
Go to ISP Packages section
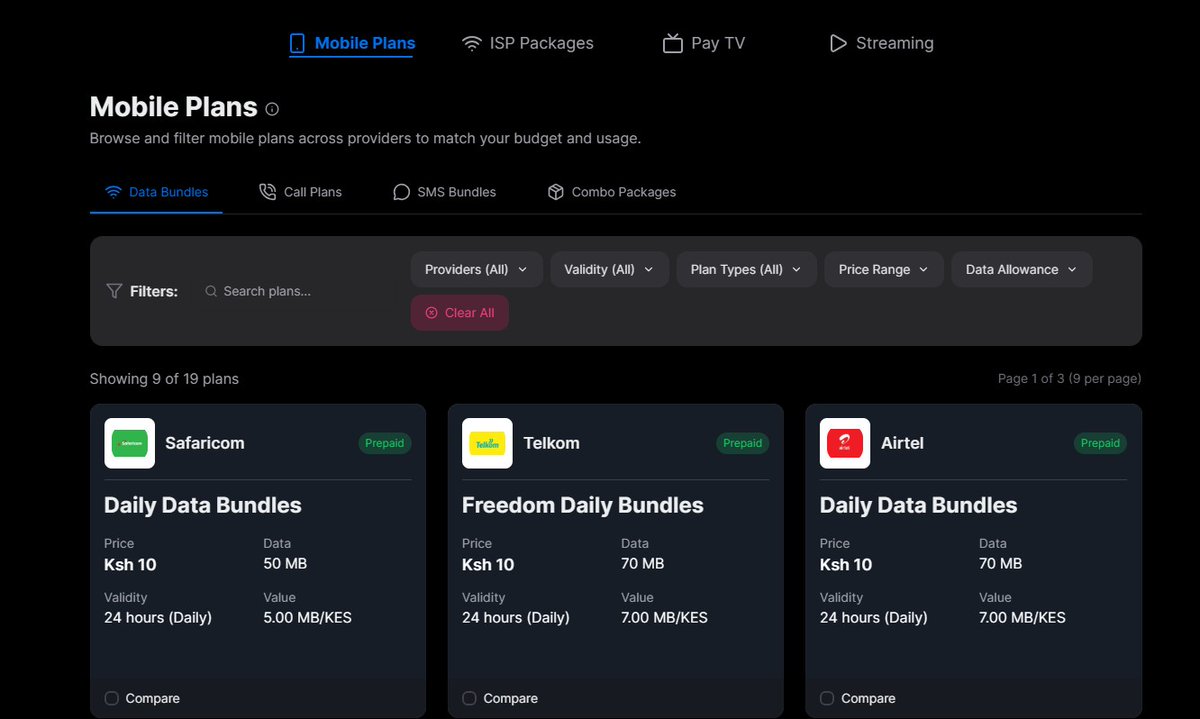point(528,43)
